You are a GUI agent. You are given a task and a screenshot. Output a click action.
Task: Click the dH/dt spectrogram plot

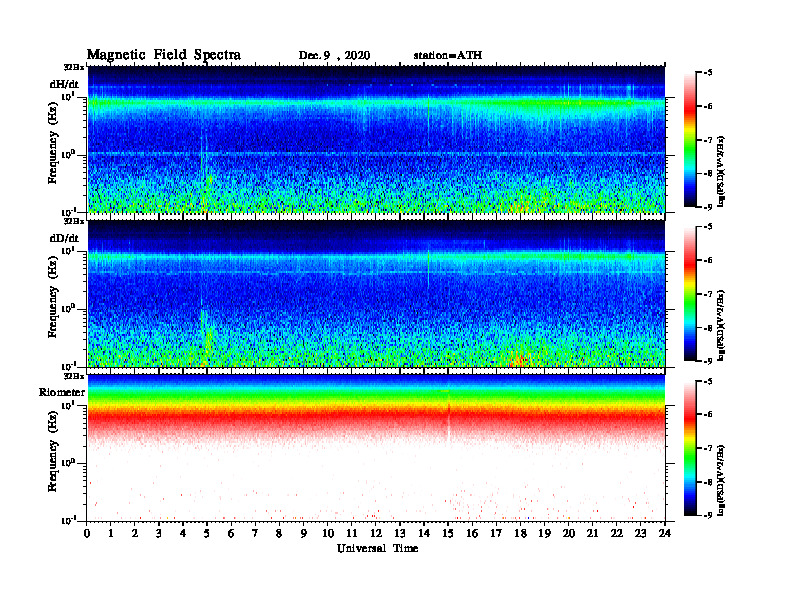pyautogui.click(x=376, y=139)
